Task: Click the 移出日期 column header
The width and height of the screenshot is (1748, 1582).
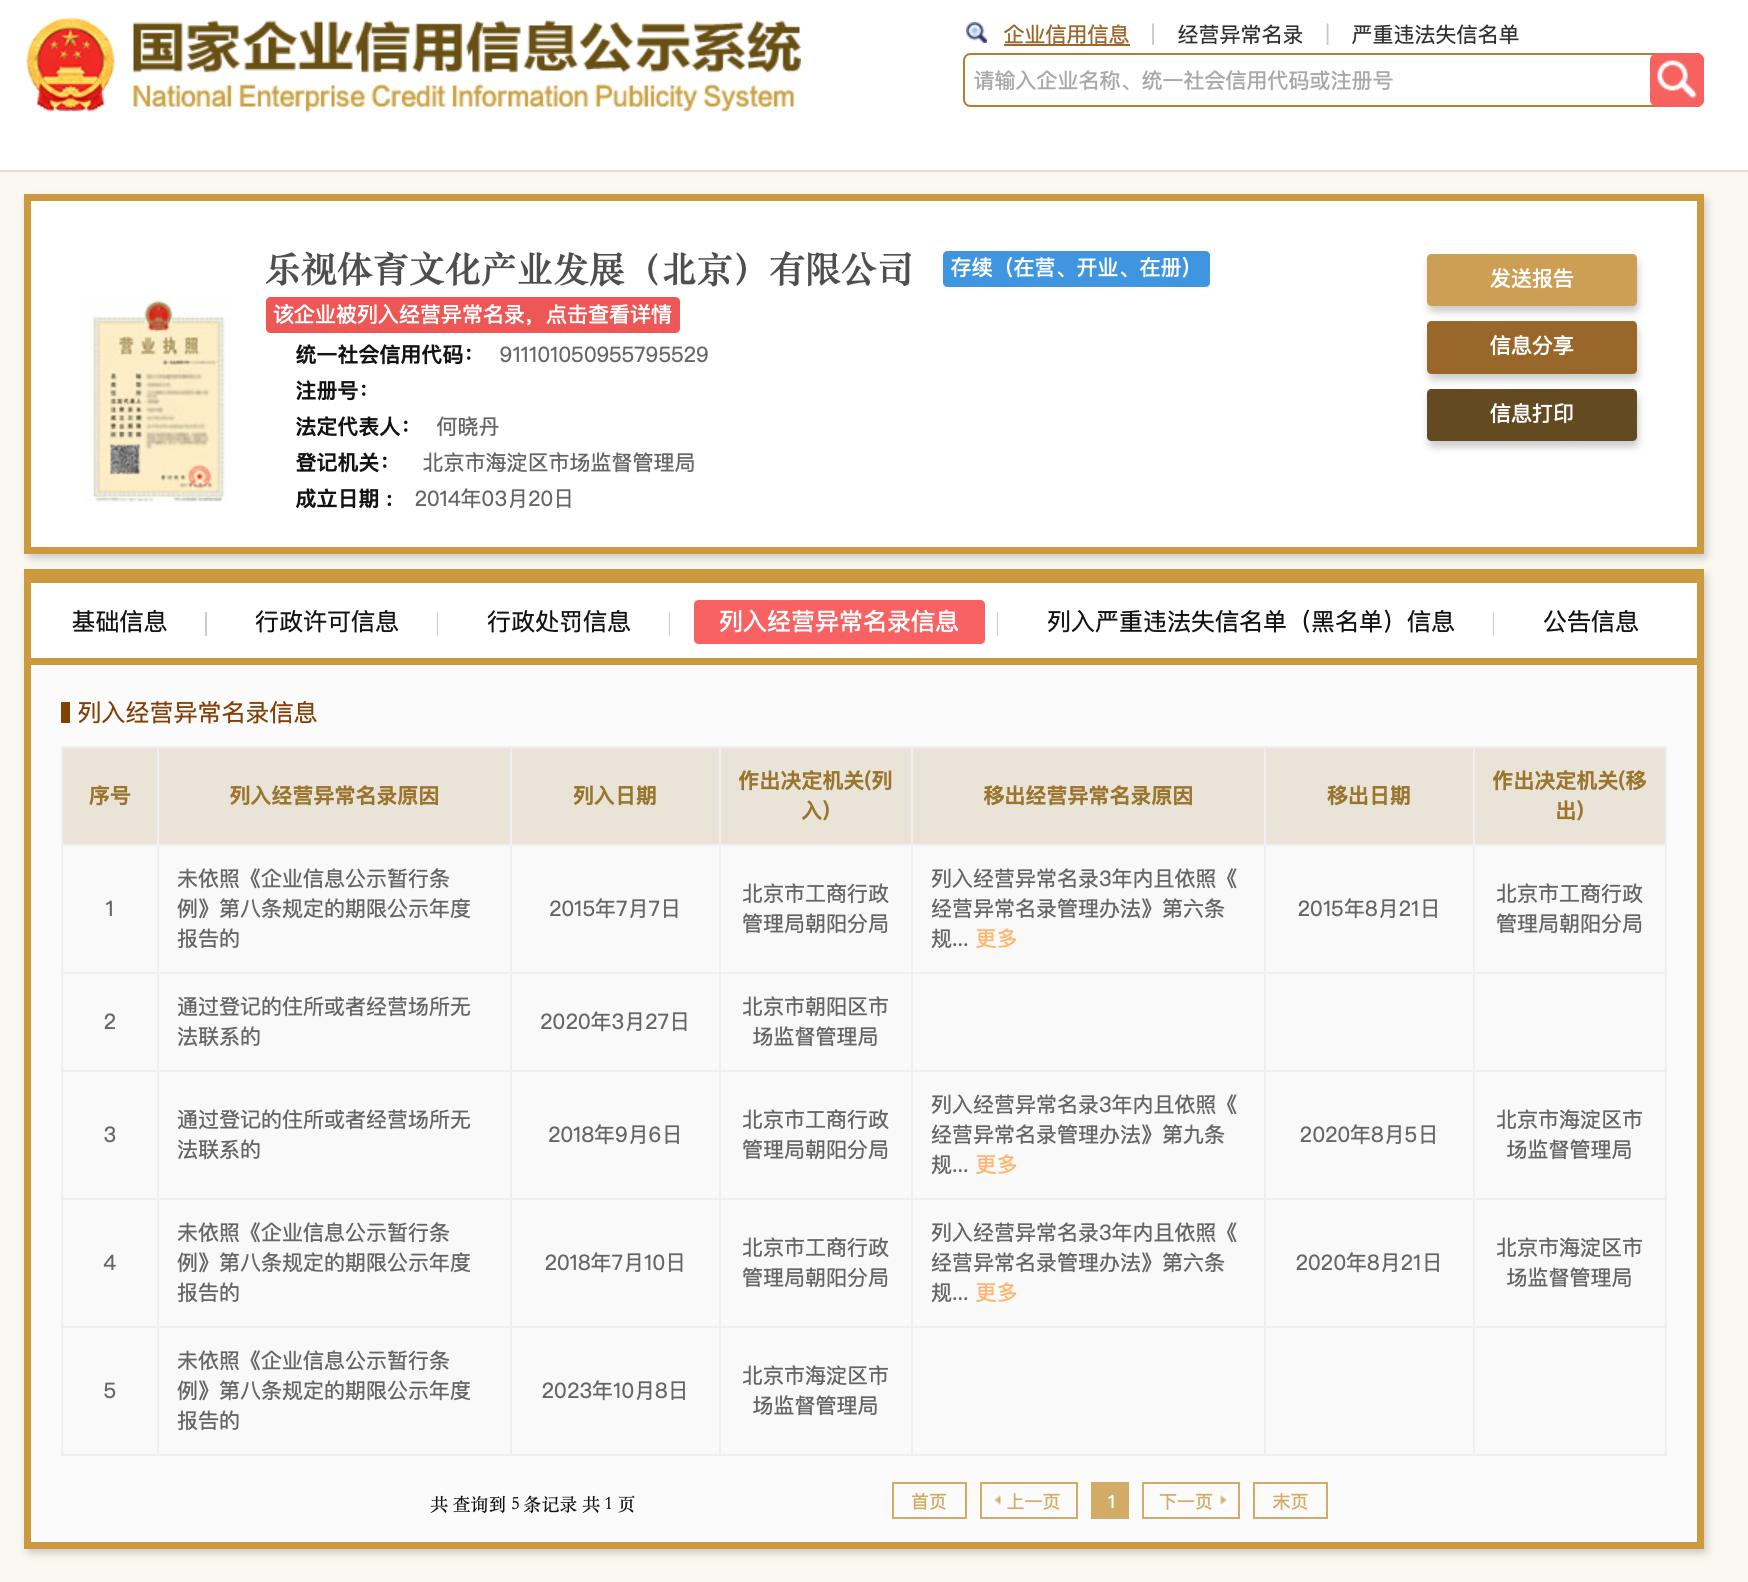Action: click(x=1369, y=796)
